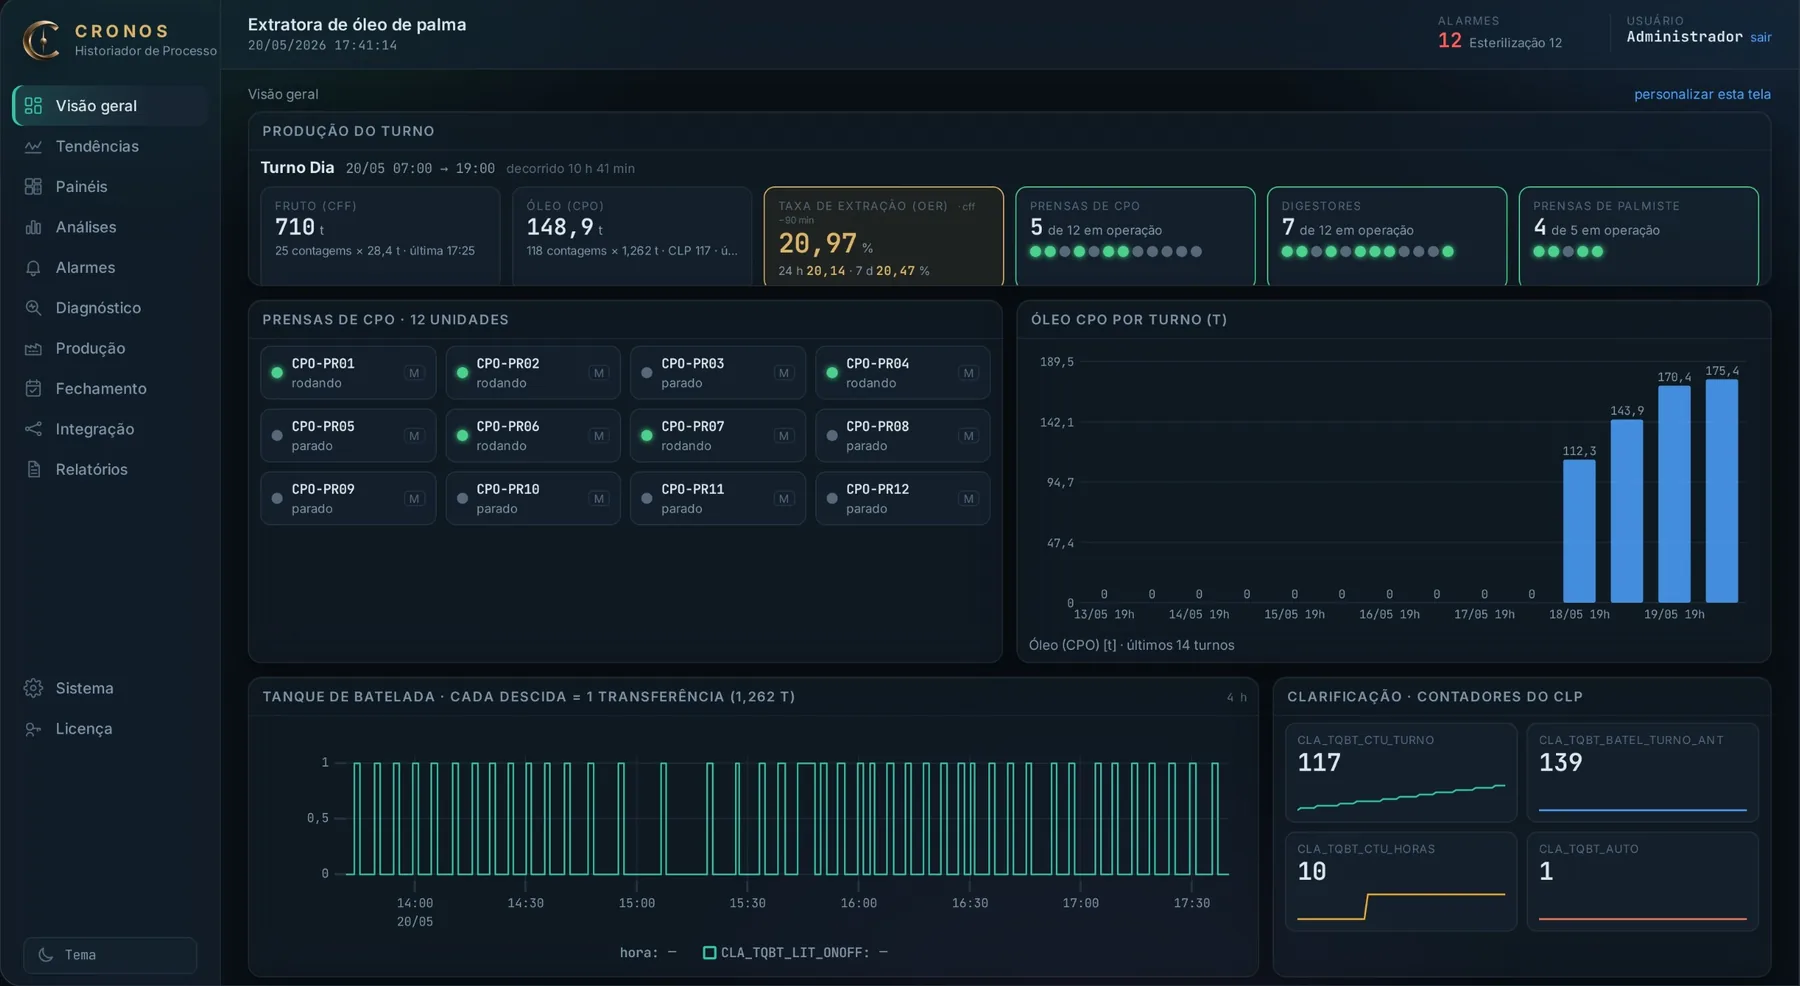Image resolution: width=1800 pixels, height=986 pixels.
Task: Select the CPO-PR04 press card
Action: [x=903, y=373]
